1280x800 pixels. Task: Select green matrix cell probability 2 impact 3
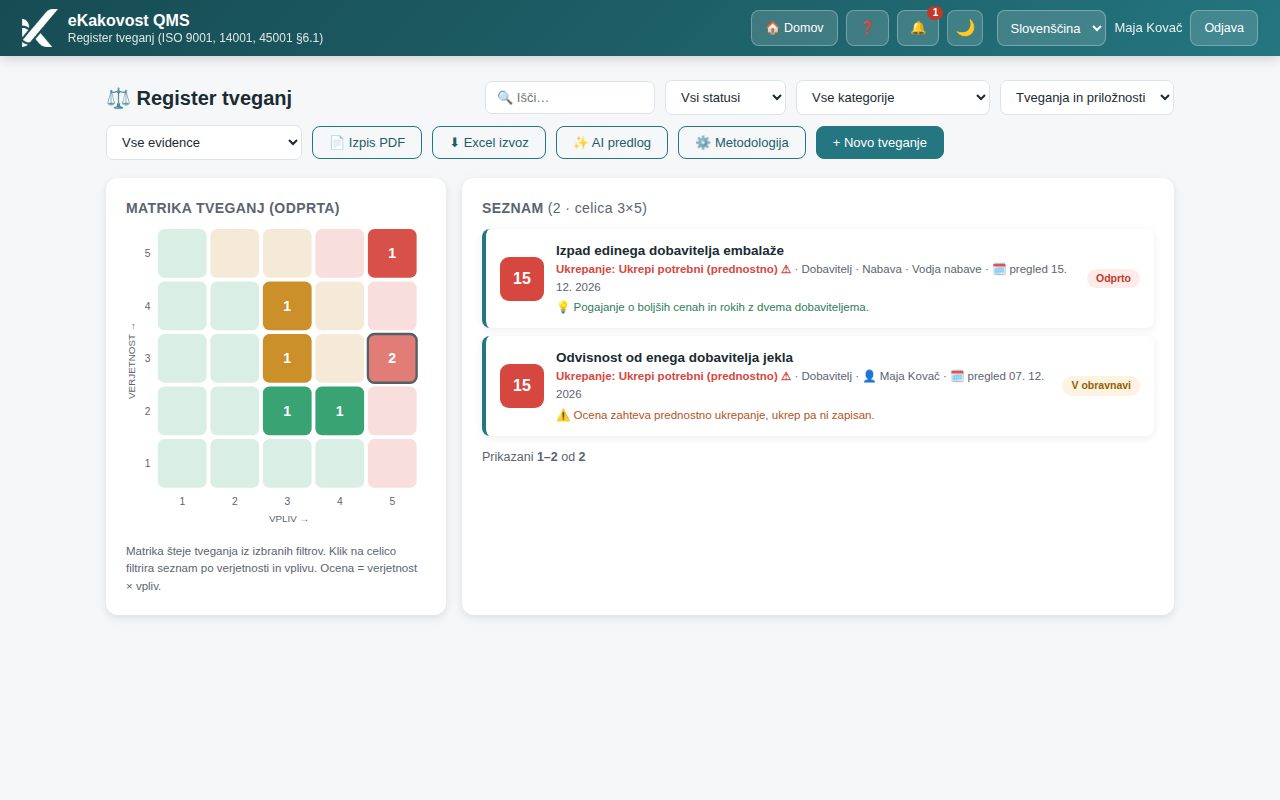(287, 411)
